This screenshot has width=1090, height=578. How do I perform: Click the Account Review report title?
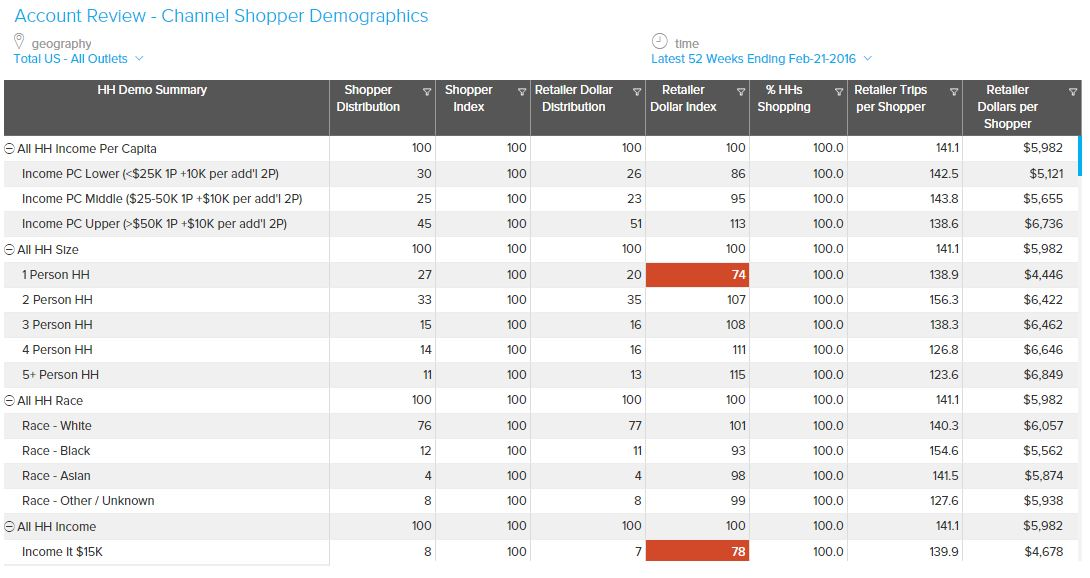221,16
